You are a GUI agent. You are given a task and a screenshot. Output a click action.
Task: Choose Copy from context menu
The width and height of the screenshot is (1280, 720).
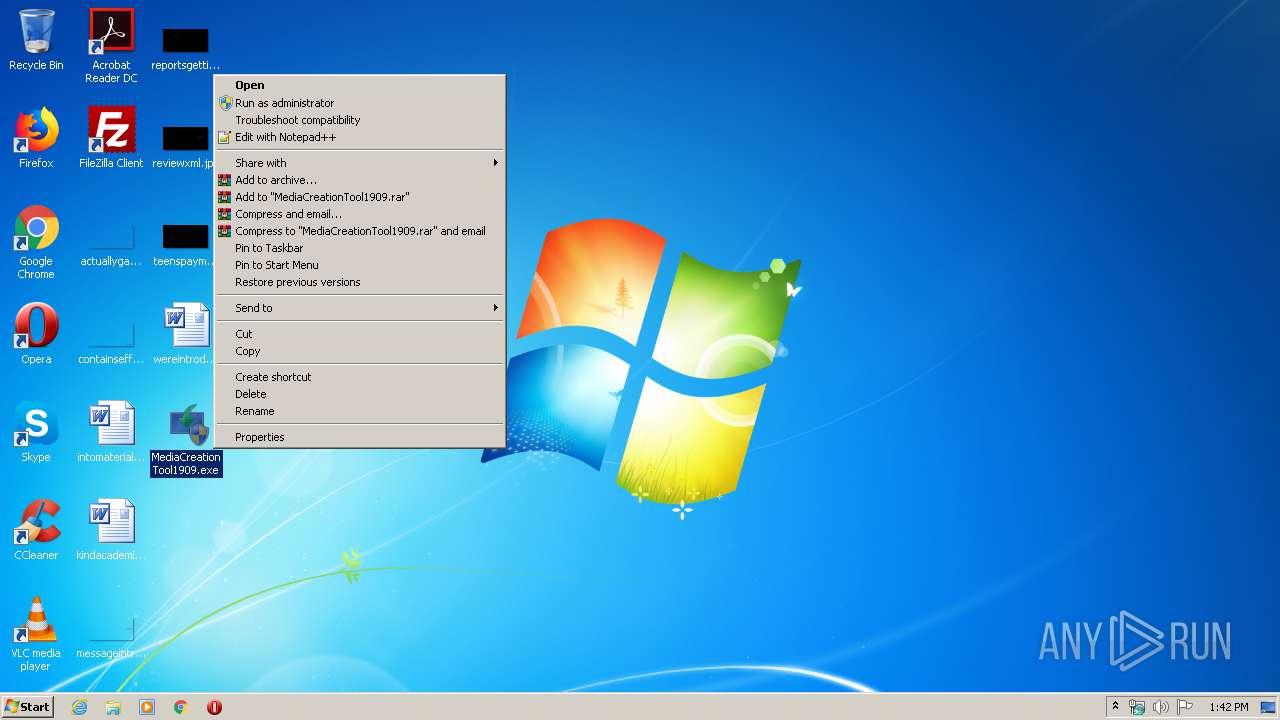point(360,351)
